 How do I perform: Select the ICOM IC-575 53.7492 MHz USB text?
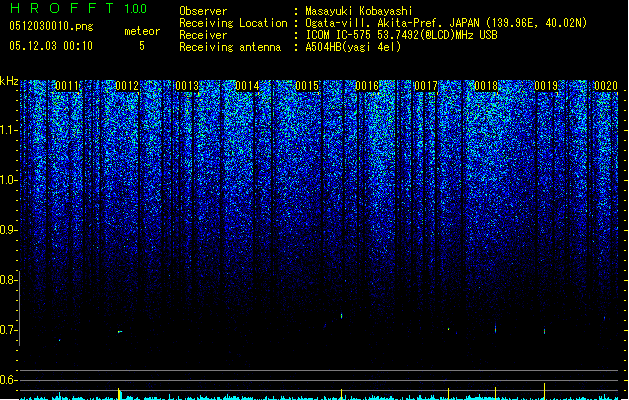(401, 35)
